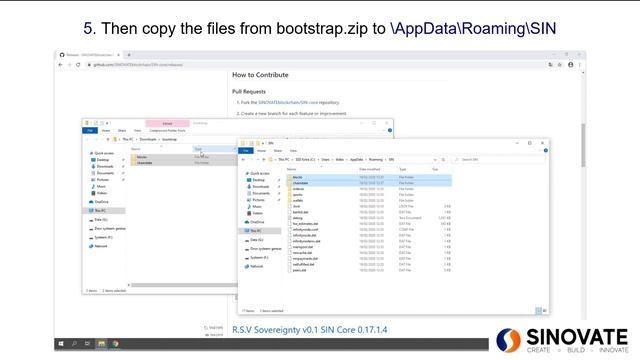The image size is (640, 360).
Task: Click up-folder arrow in SIN explorer window
Action: (x=264, y=160)
